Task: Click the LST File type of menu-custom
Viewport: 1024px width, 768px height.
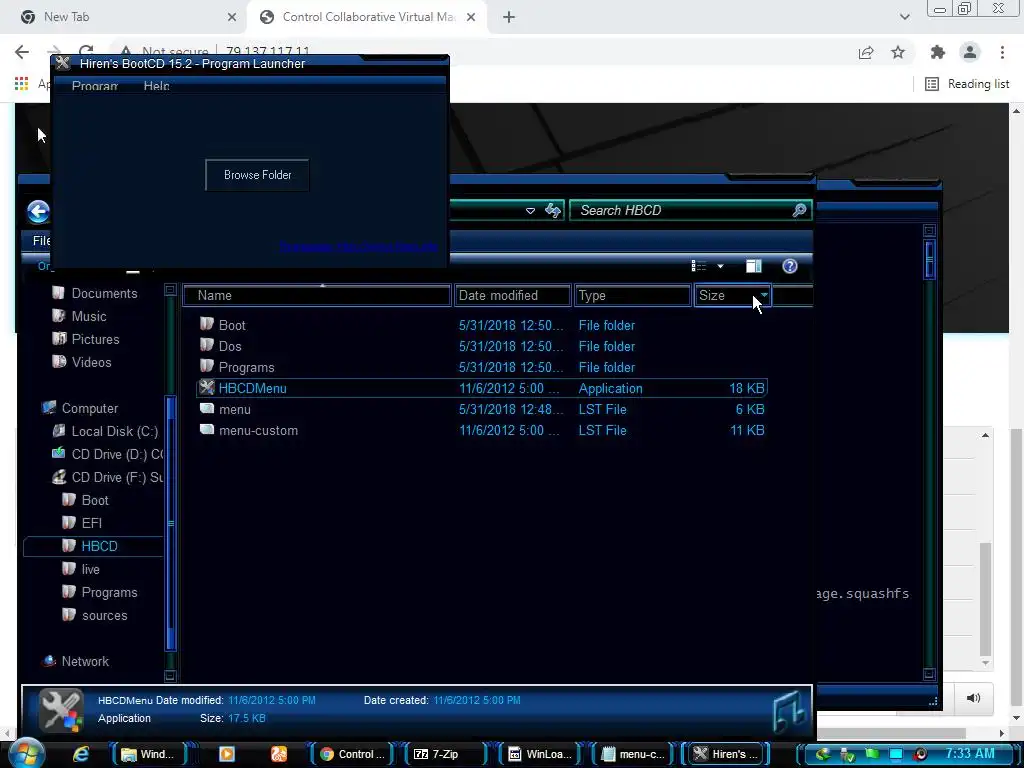Action: pyautogui.click(x=602, y=430)
